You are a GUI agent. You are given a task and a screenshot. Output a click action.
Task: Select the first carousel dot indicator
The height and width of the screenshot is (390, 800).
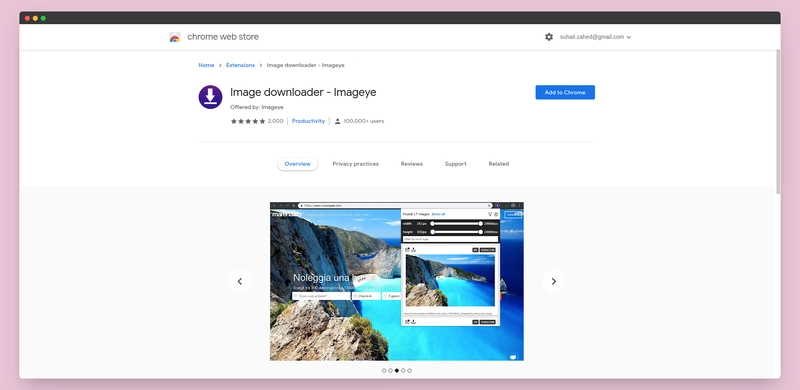click(384, 371)
